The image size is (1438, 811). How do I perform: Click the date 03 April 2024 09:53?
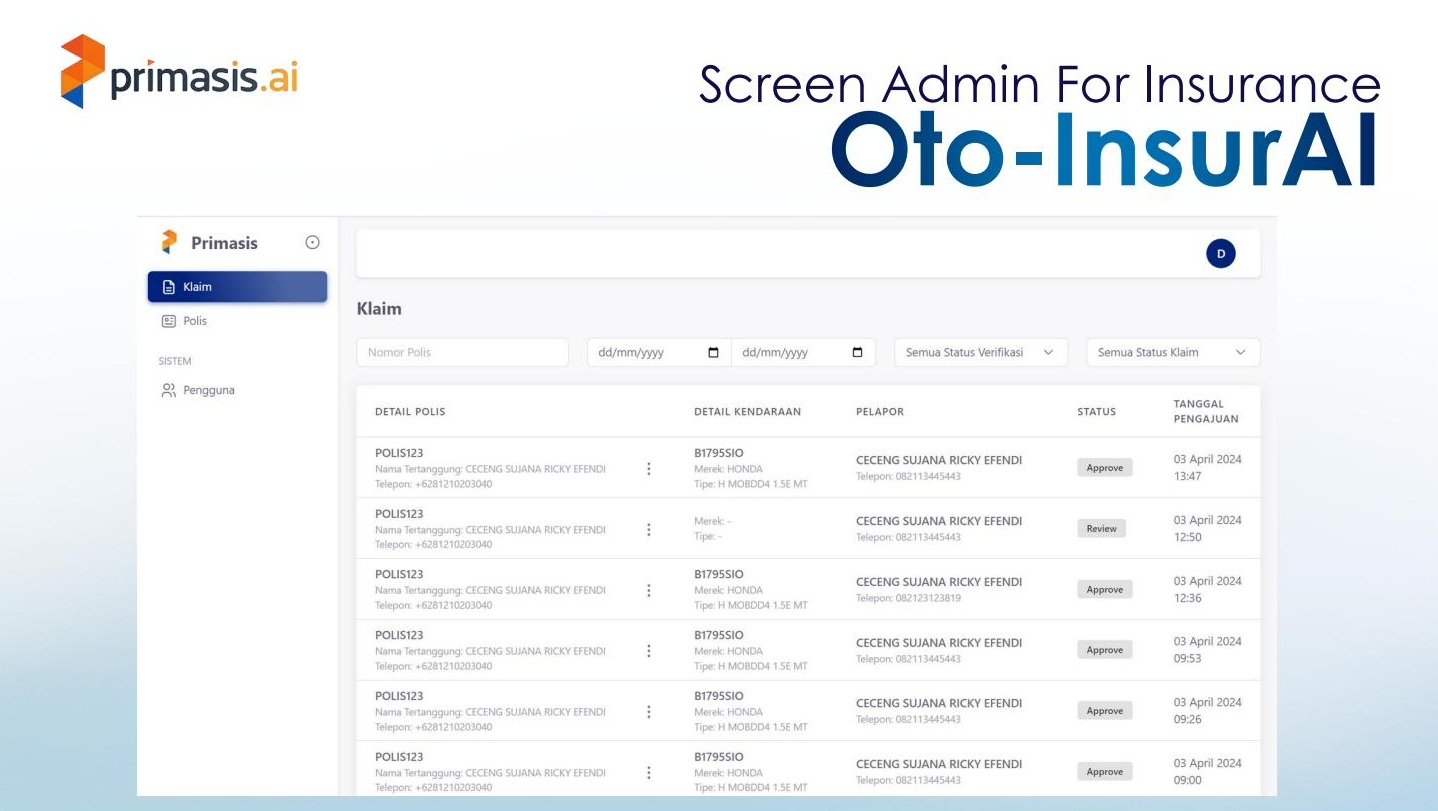(x=1207, y=650)
